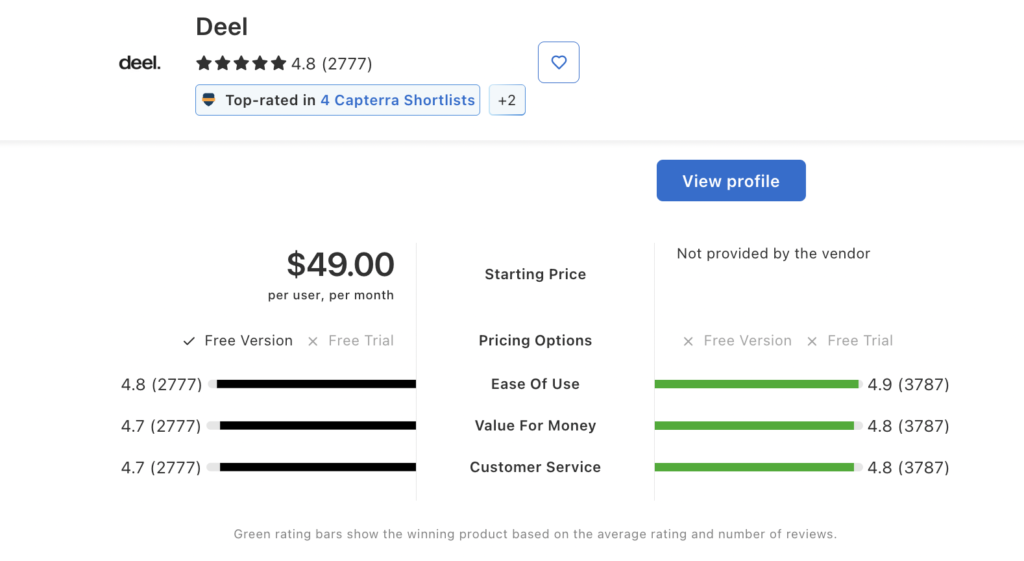Click the green Value For Money bar
Screen dimensions: 1024x561
tap(754, 426)
